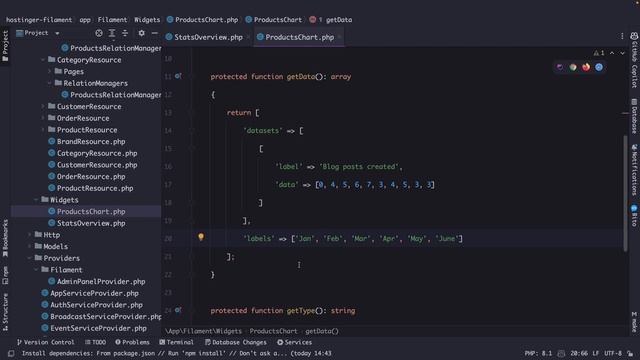Toggle the npm tool window
Image resolution: width=640 pixels, height=360 pixels.
coord(5,276)
